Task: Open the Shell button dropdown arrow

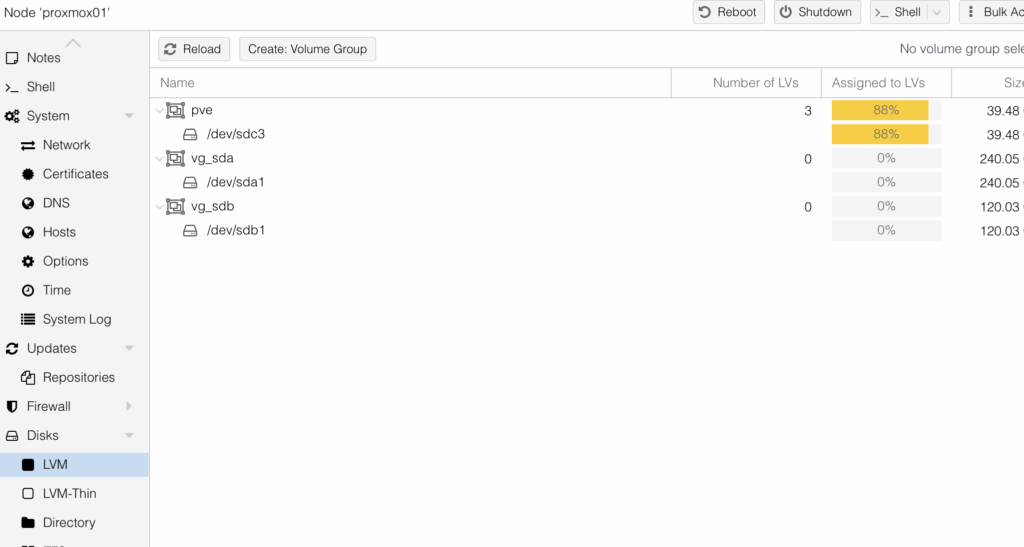Action: tap(937, 12)
